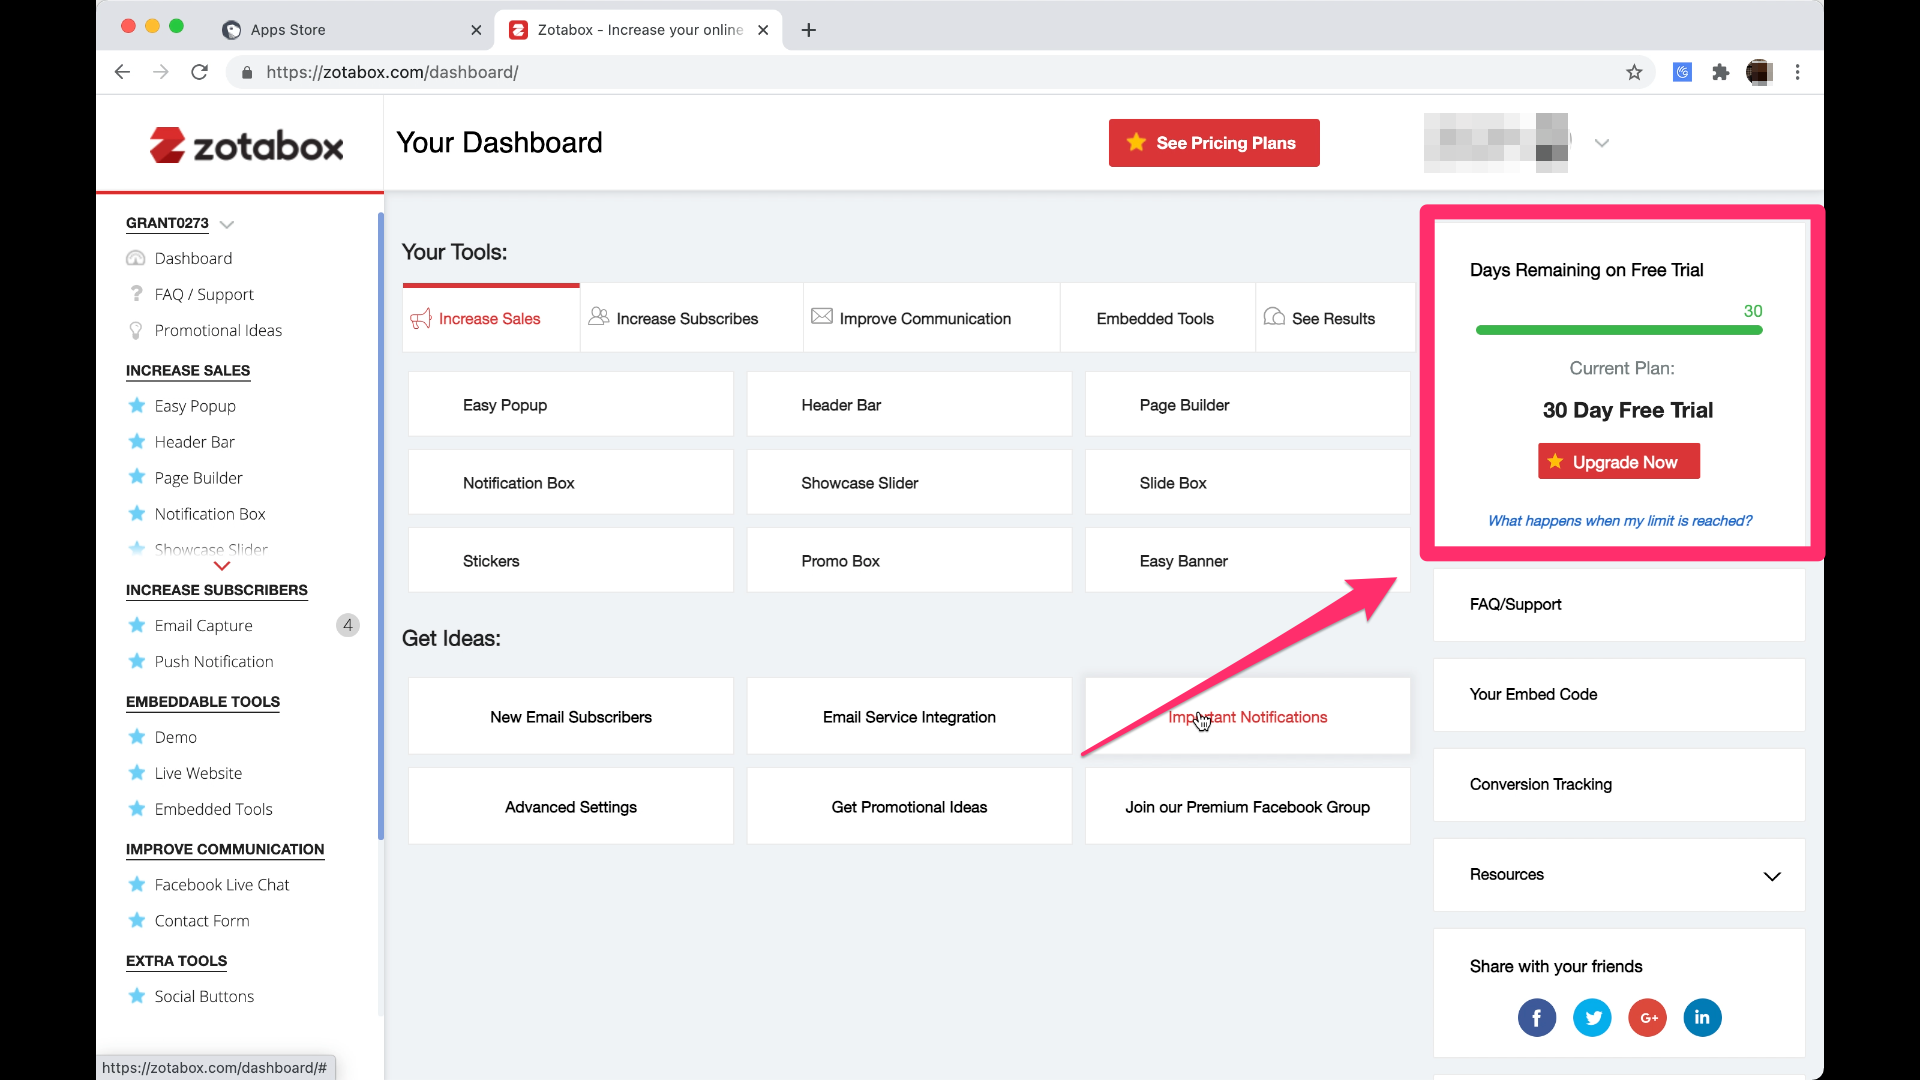Switch to Embedded Tools tab
The height and width of the screenshot is (1080, 1920).
tap(1157, 318)
